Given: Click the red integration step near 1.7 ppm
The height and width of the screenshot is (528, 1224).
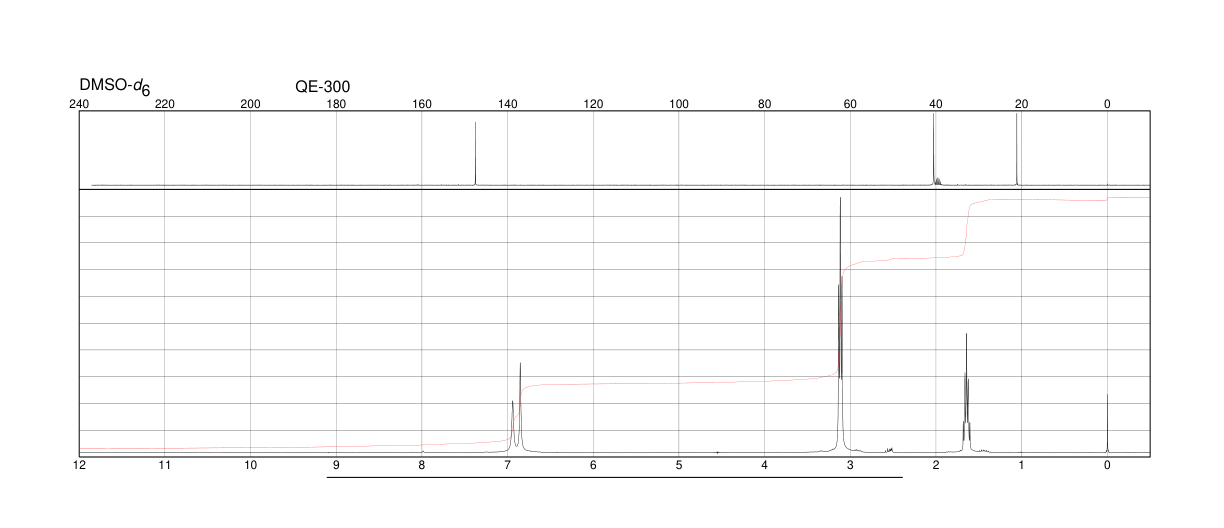Looking at the screenshot, I should pos(966,230).
